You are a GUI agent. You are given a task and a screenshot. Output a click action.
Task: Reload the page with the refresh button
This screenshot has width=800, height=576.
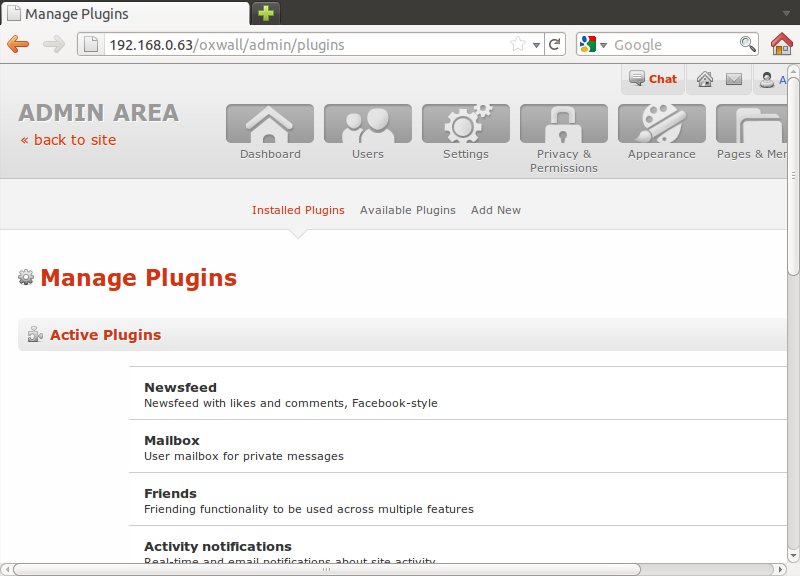pyautogui.click(x=555, y=44)
